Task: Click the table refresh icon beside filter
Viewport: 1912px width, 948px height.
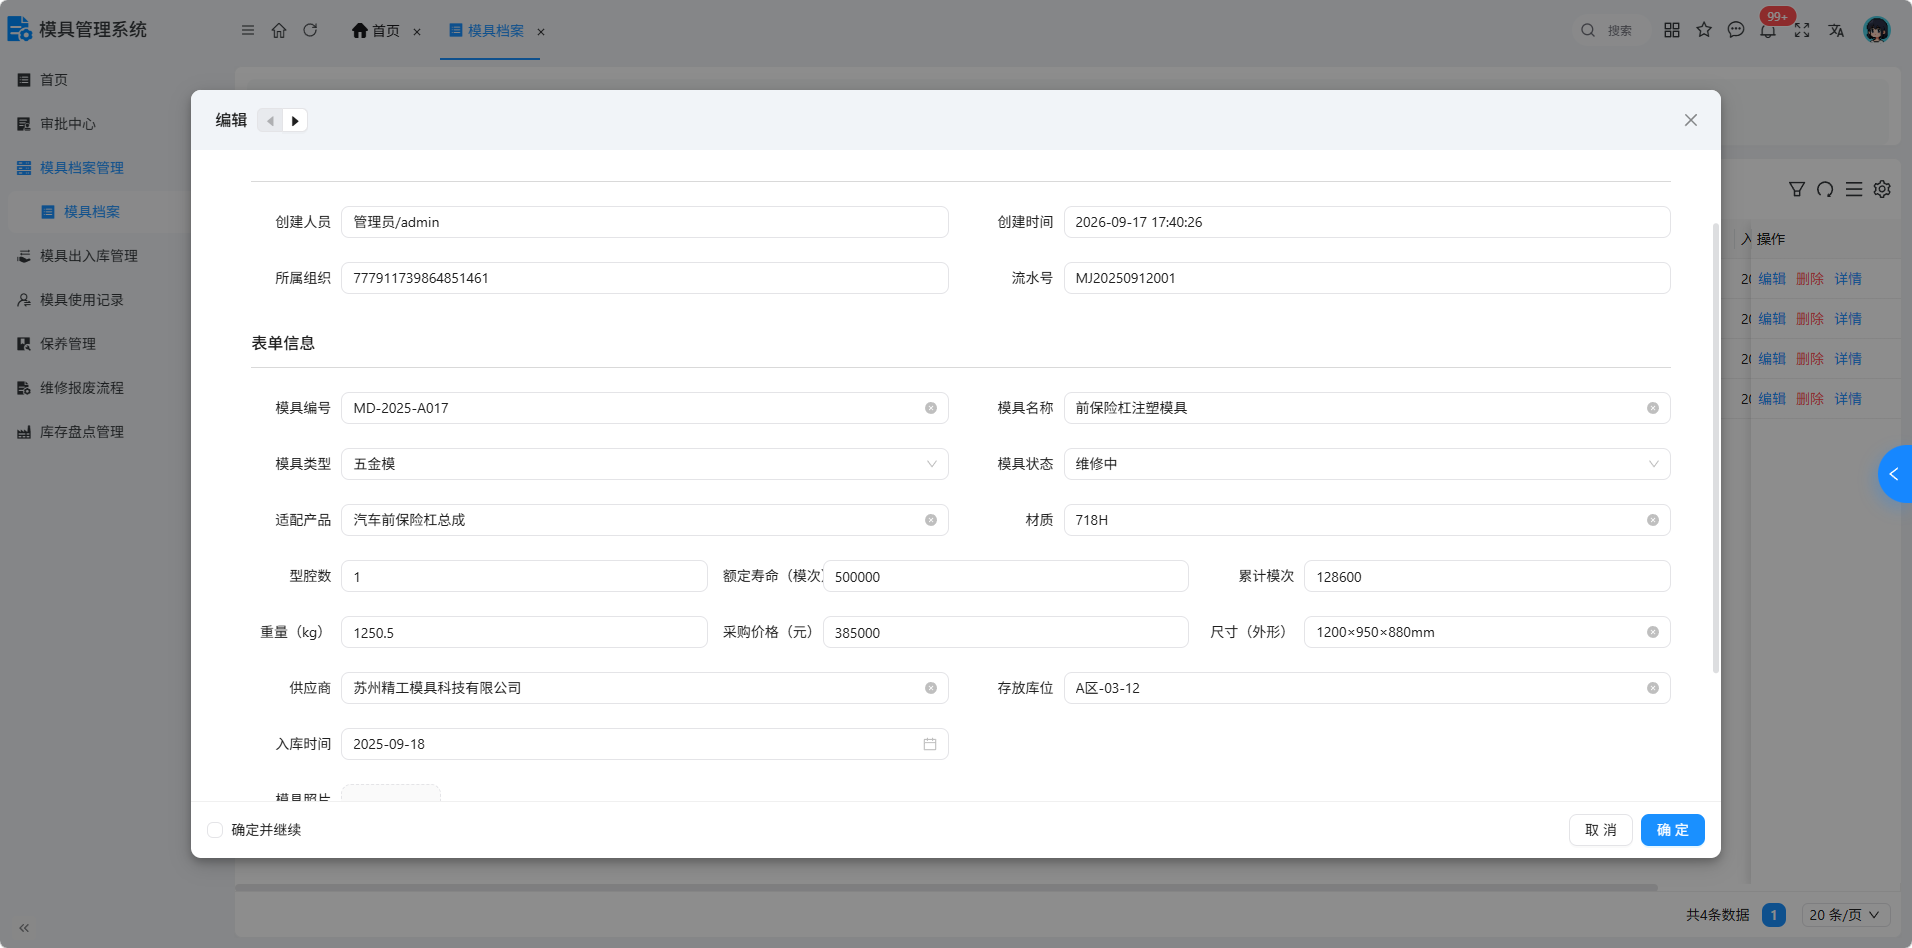Action: point(1825,189)
